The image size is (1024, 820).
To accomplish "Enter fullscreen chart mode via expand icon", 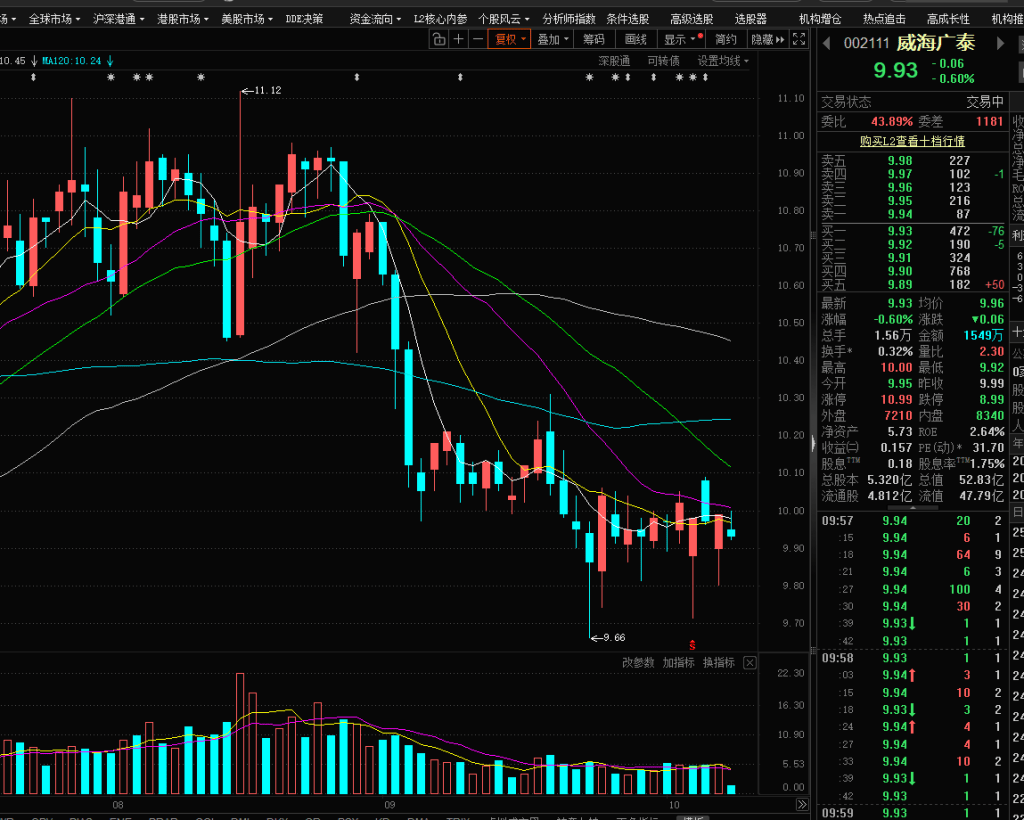I will 798,39.
